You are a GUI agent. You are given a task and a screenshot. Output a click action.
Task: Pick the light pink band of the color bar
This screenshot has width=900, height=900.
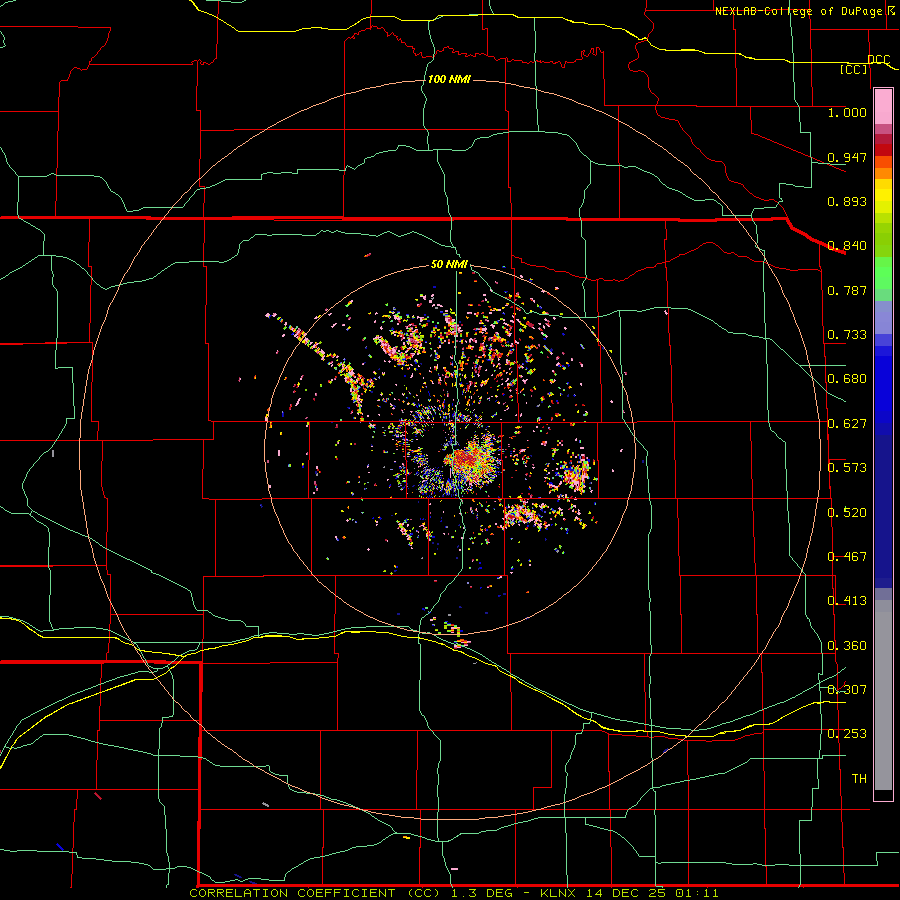tap(883, 106)
